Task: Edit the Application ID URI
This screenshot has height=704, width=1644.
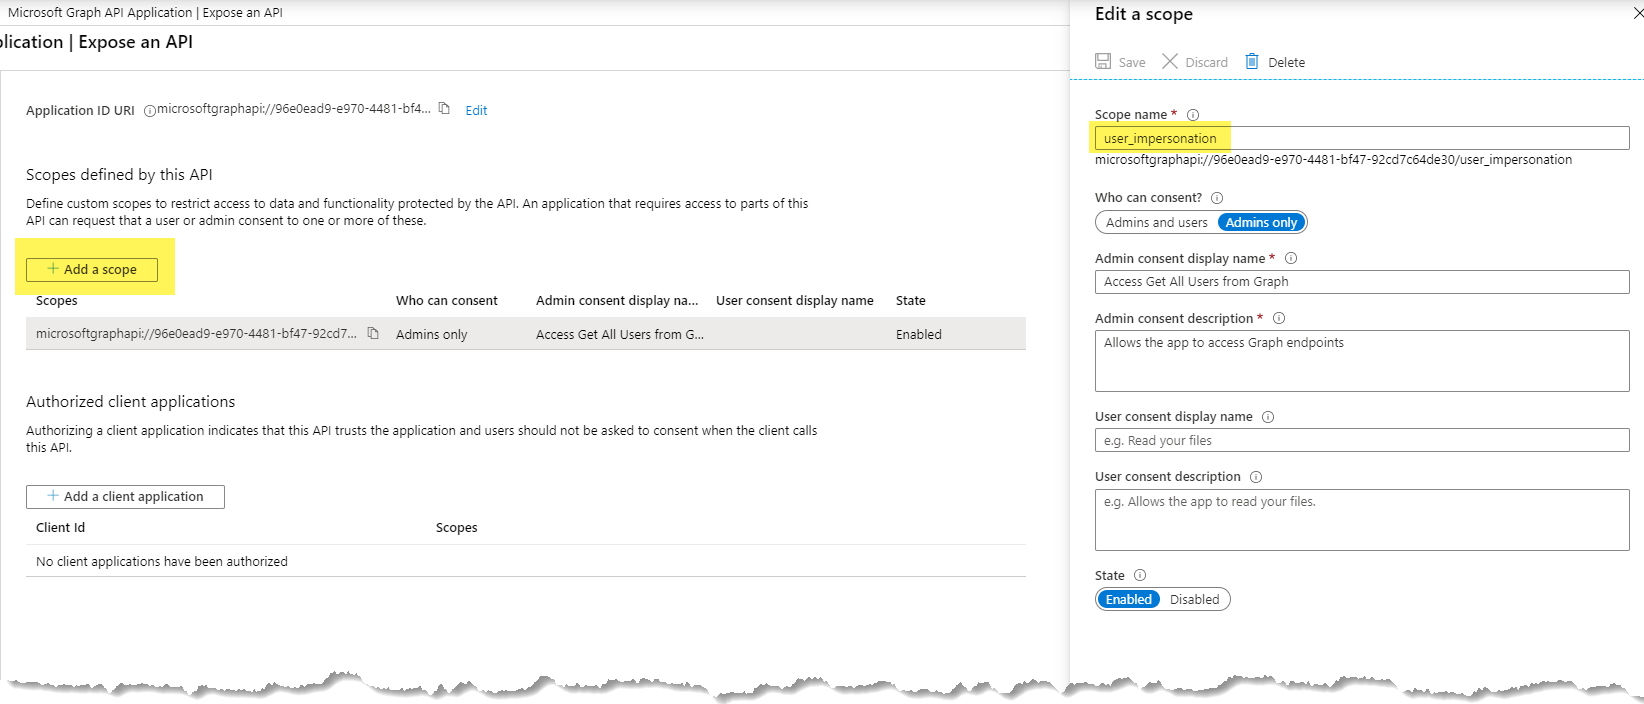Action: click(476, 110)
